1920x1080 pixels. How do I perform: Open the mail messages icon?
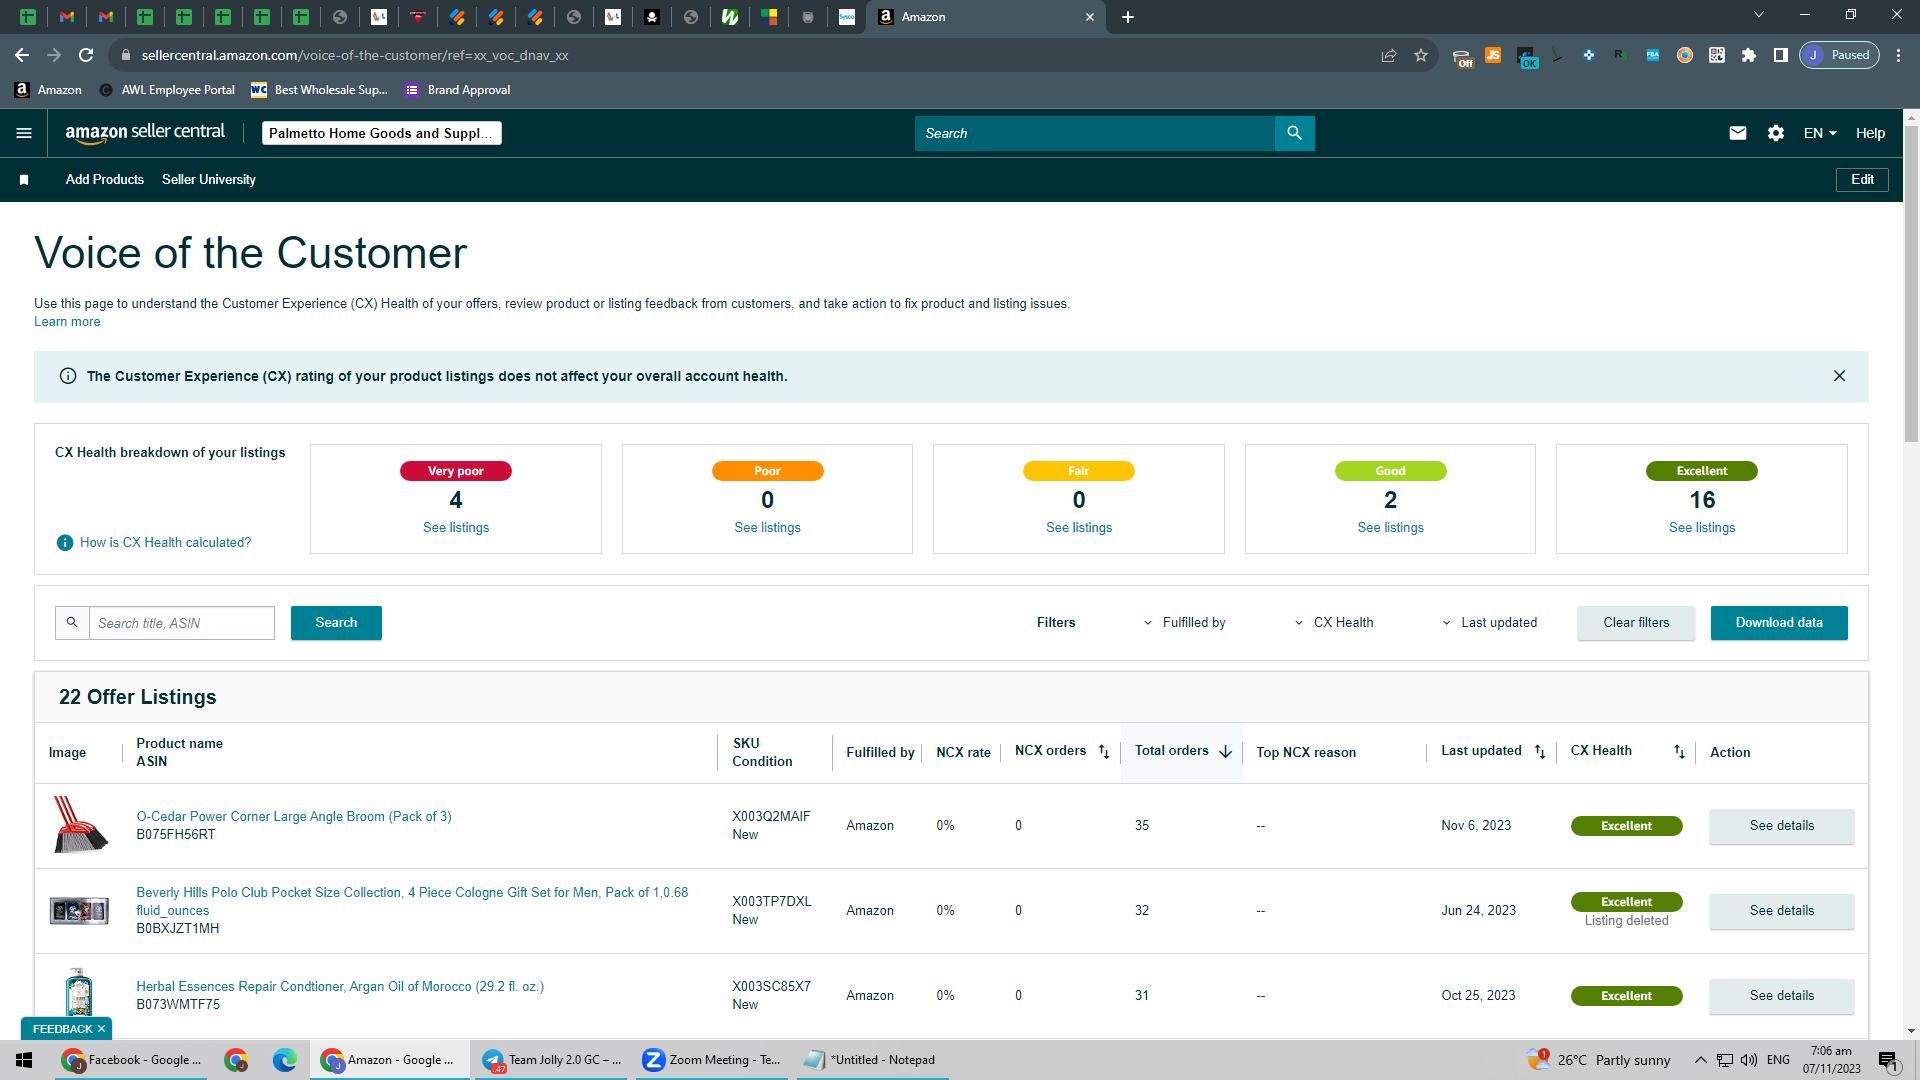1738,133
